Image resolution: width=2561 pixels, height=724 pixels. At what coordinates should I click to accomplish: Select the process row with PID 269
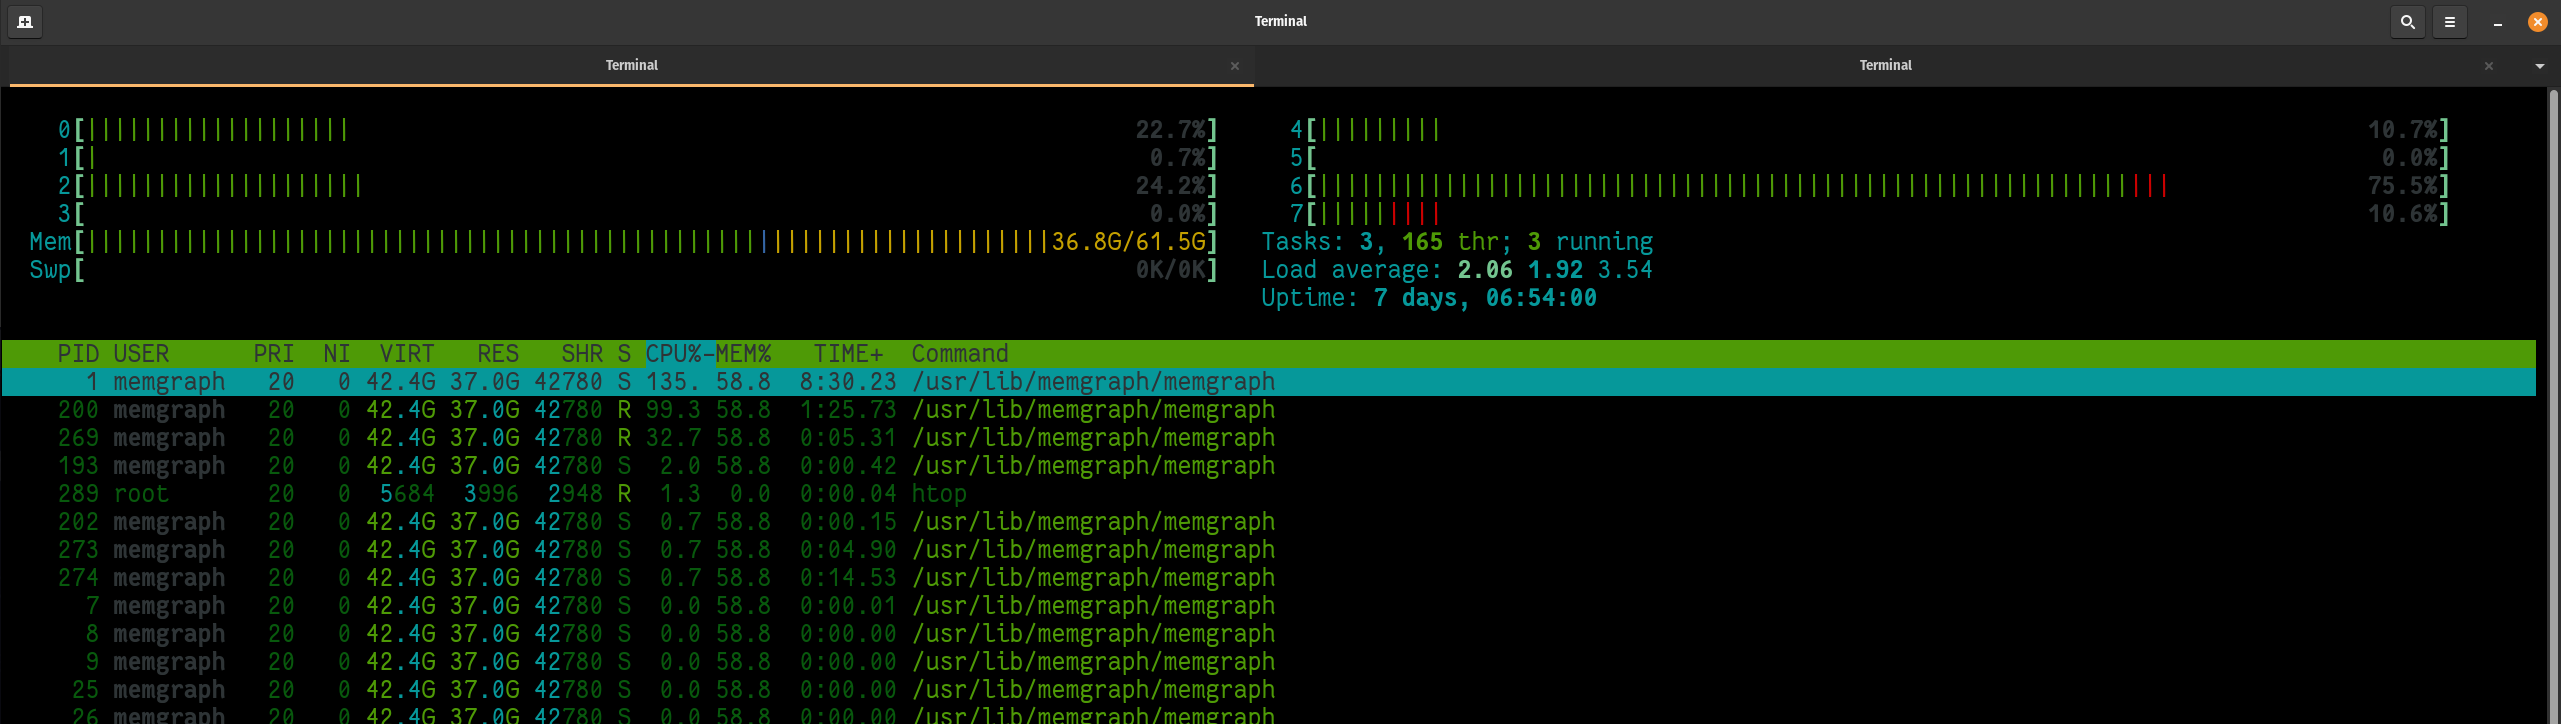(x=1268, y=438)
